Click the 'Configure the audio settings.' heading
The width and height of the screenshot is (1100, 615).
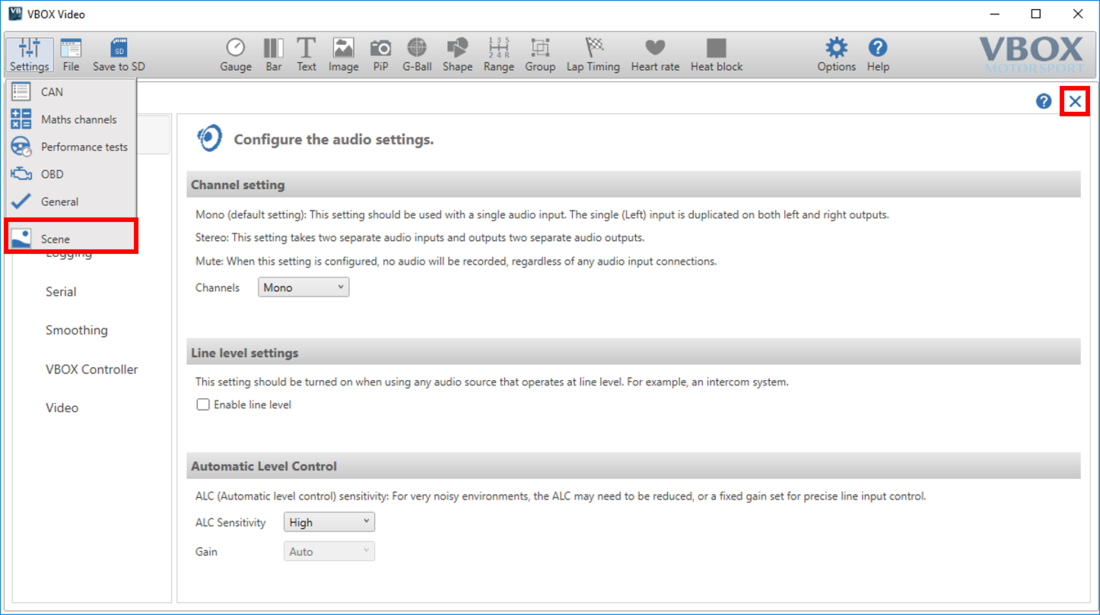pyautogui.click(x=334, y=140)
